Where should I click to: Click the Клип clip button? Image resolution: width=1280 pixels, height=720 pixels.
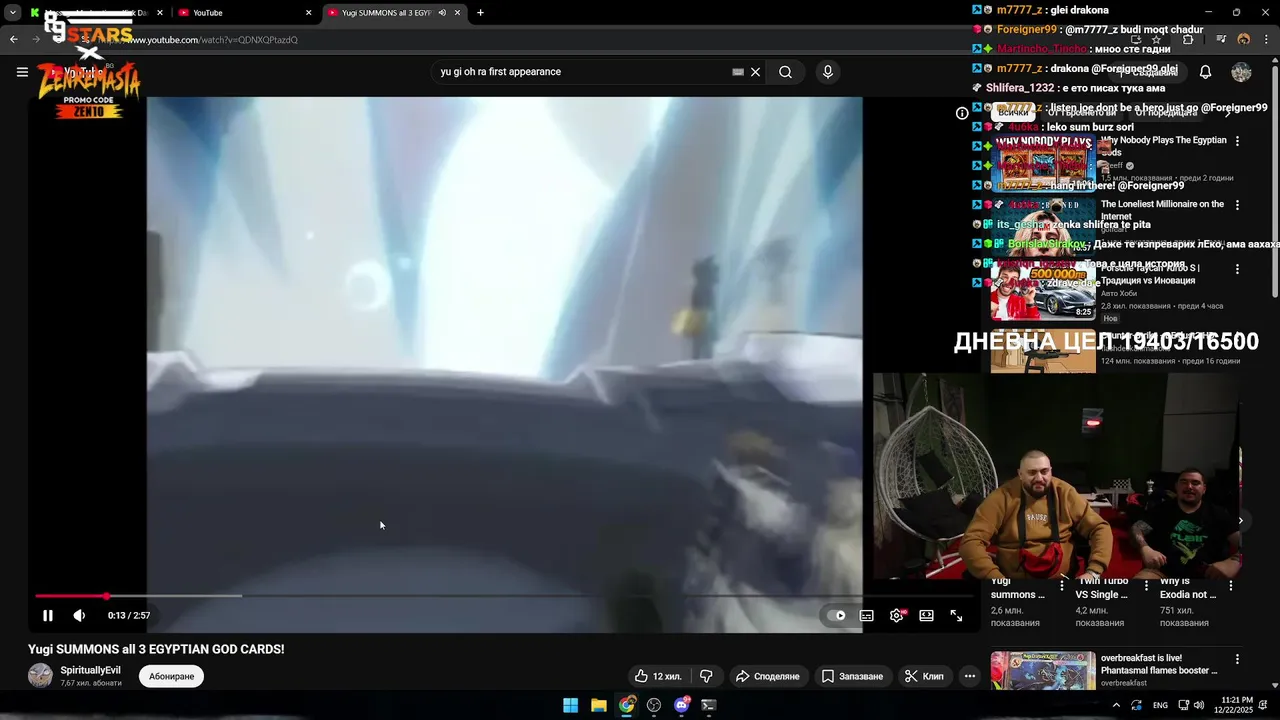[924, 676]
